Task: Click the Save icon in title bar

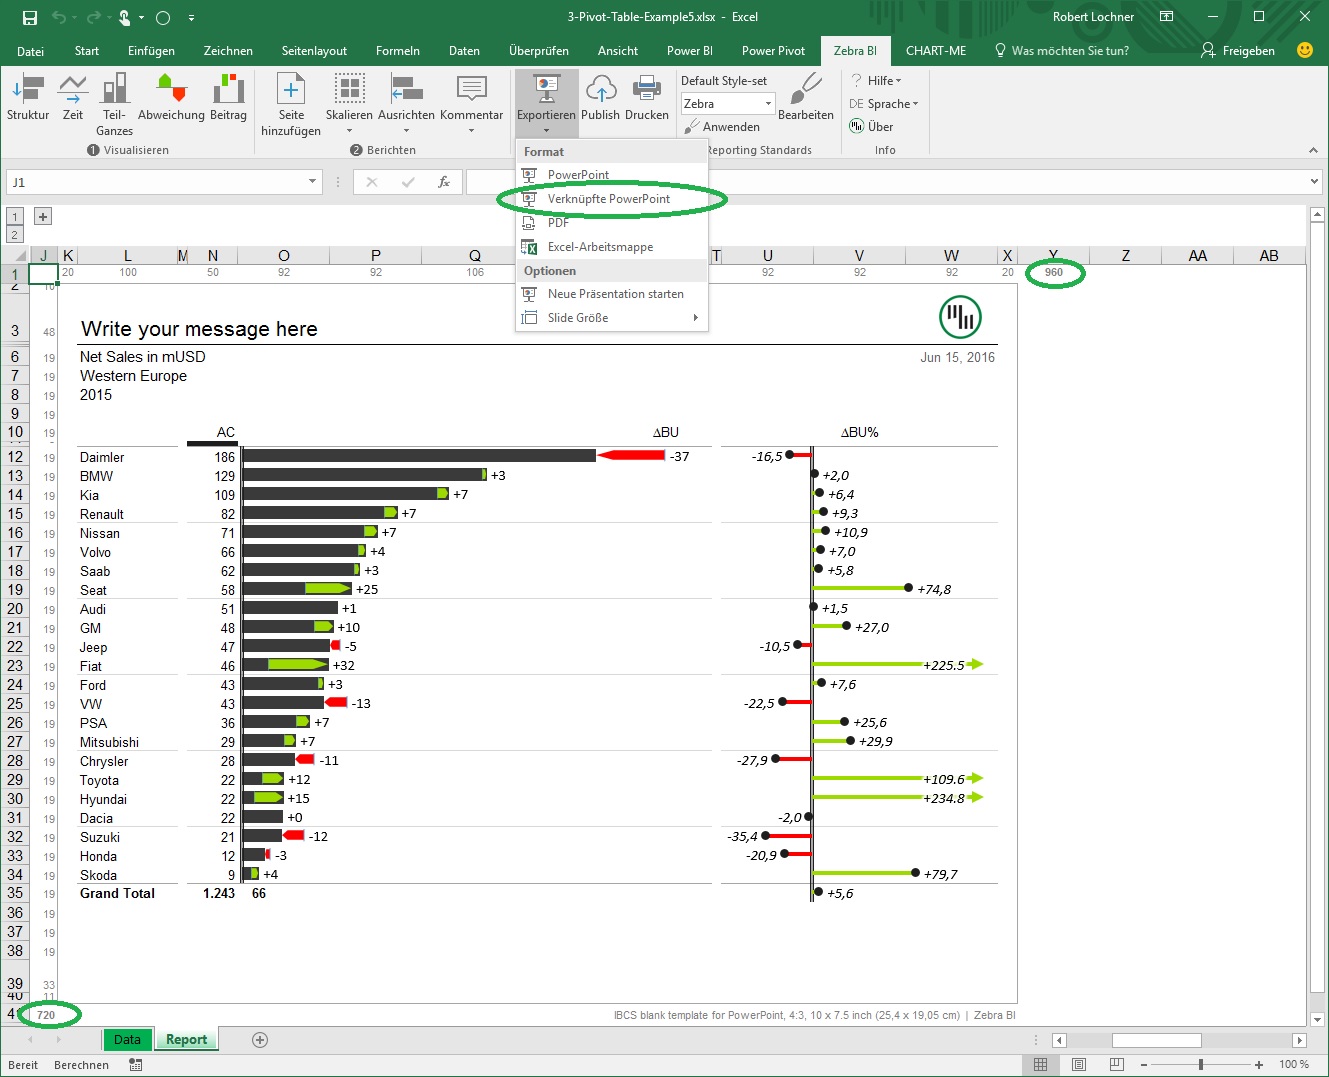Action: 30,17
